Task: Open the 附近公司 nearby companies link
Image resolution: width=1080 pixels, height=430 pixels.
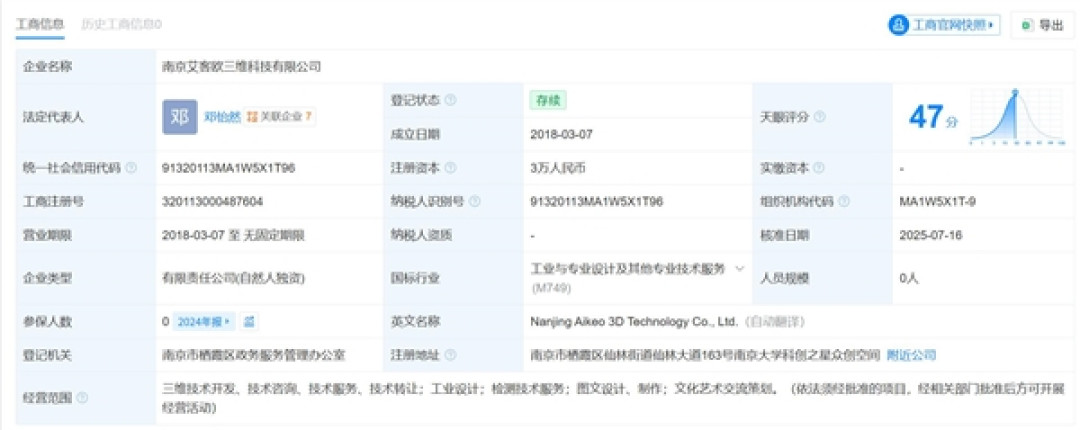Action: coord(911,356)
